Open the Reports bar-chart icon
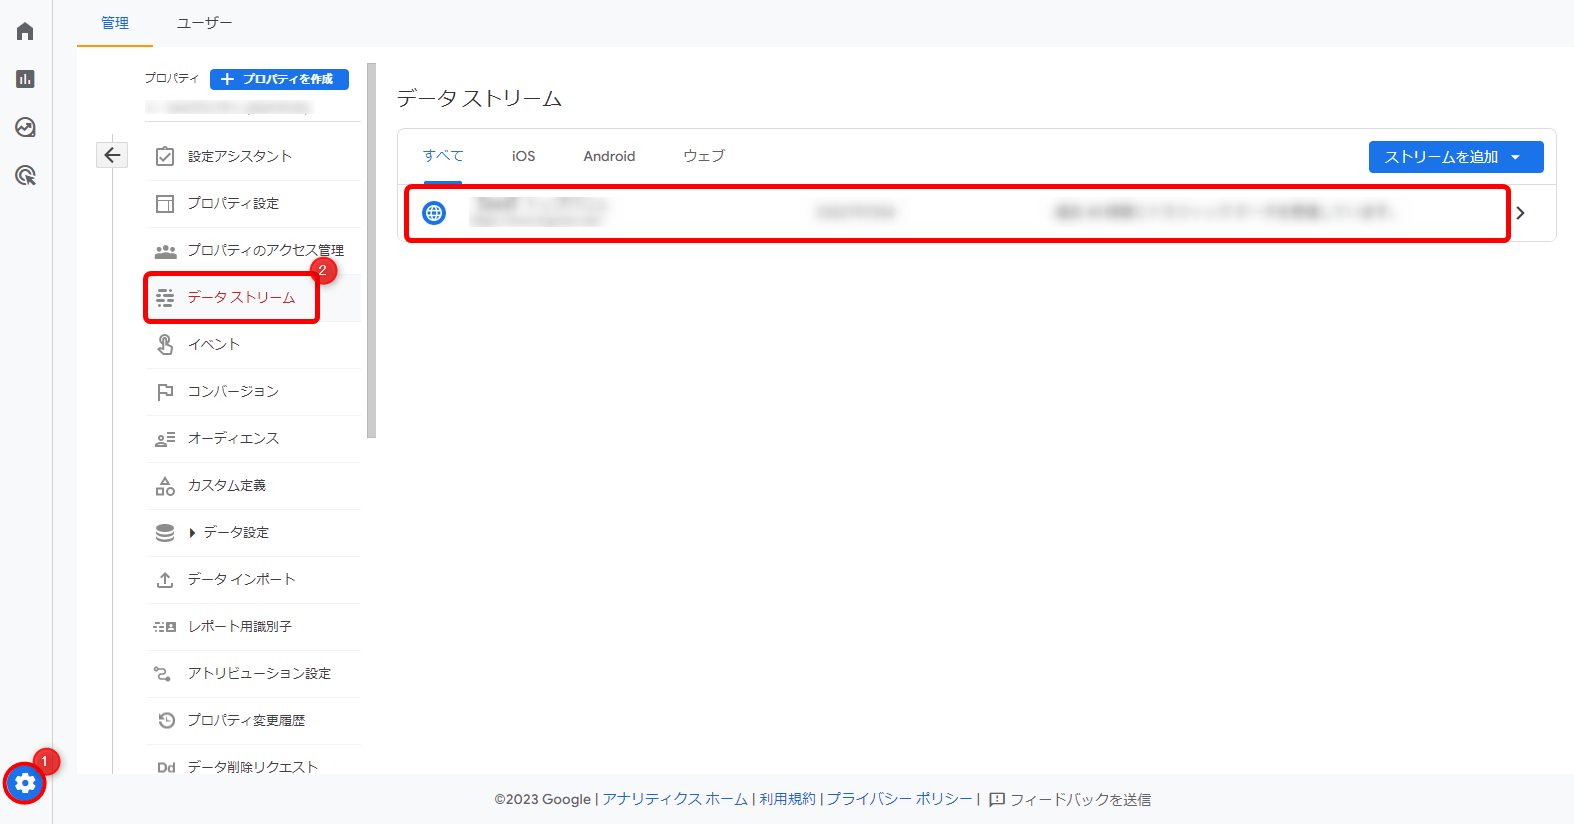Image resolution: width=1574 pixels, height=824 pixels. (x=25, y=79)
